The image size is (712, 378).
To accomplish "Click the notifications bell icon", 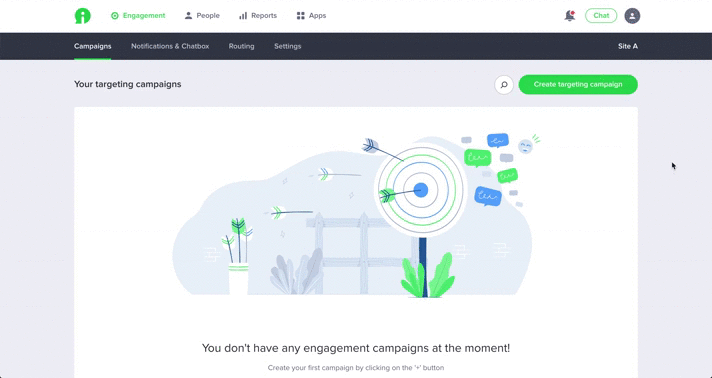I will (x=569, y=16).
